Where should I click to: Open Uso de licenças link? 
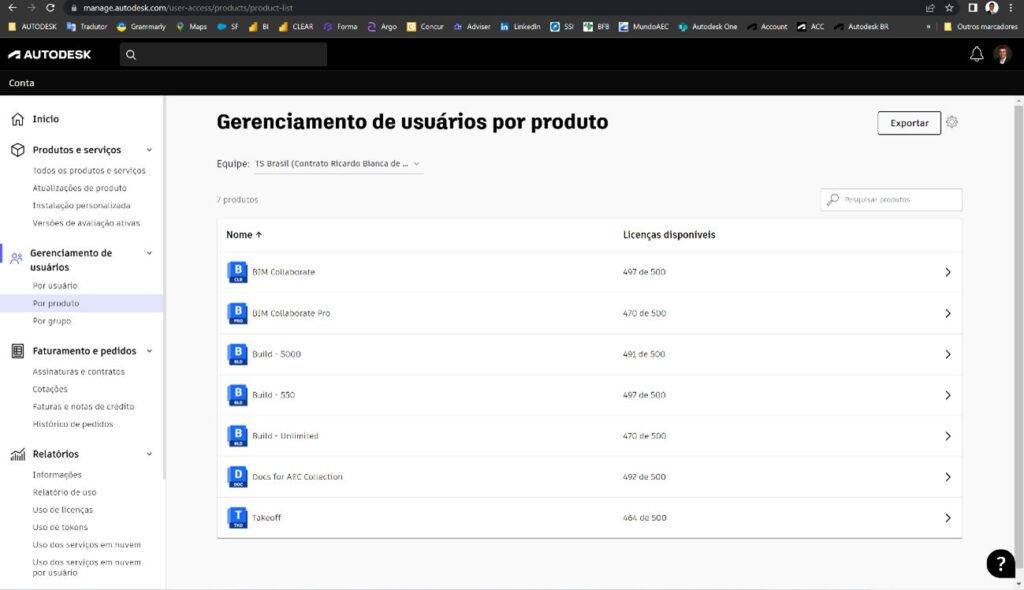(63, 510)
